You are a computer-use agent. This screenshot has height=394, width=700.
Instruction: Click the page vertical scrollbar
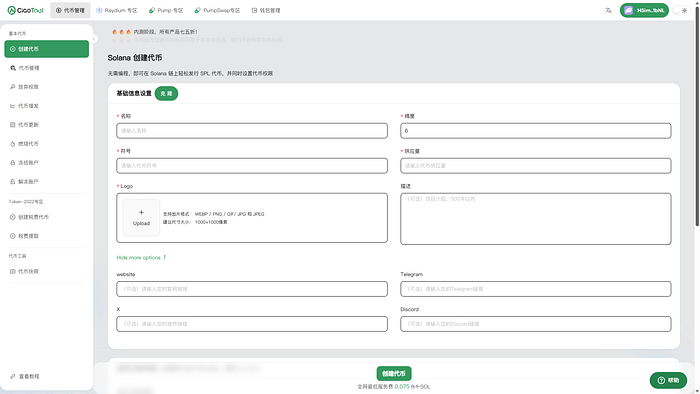[697, 116]
